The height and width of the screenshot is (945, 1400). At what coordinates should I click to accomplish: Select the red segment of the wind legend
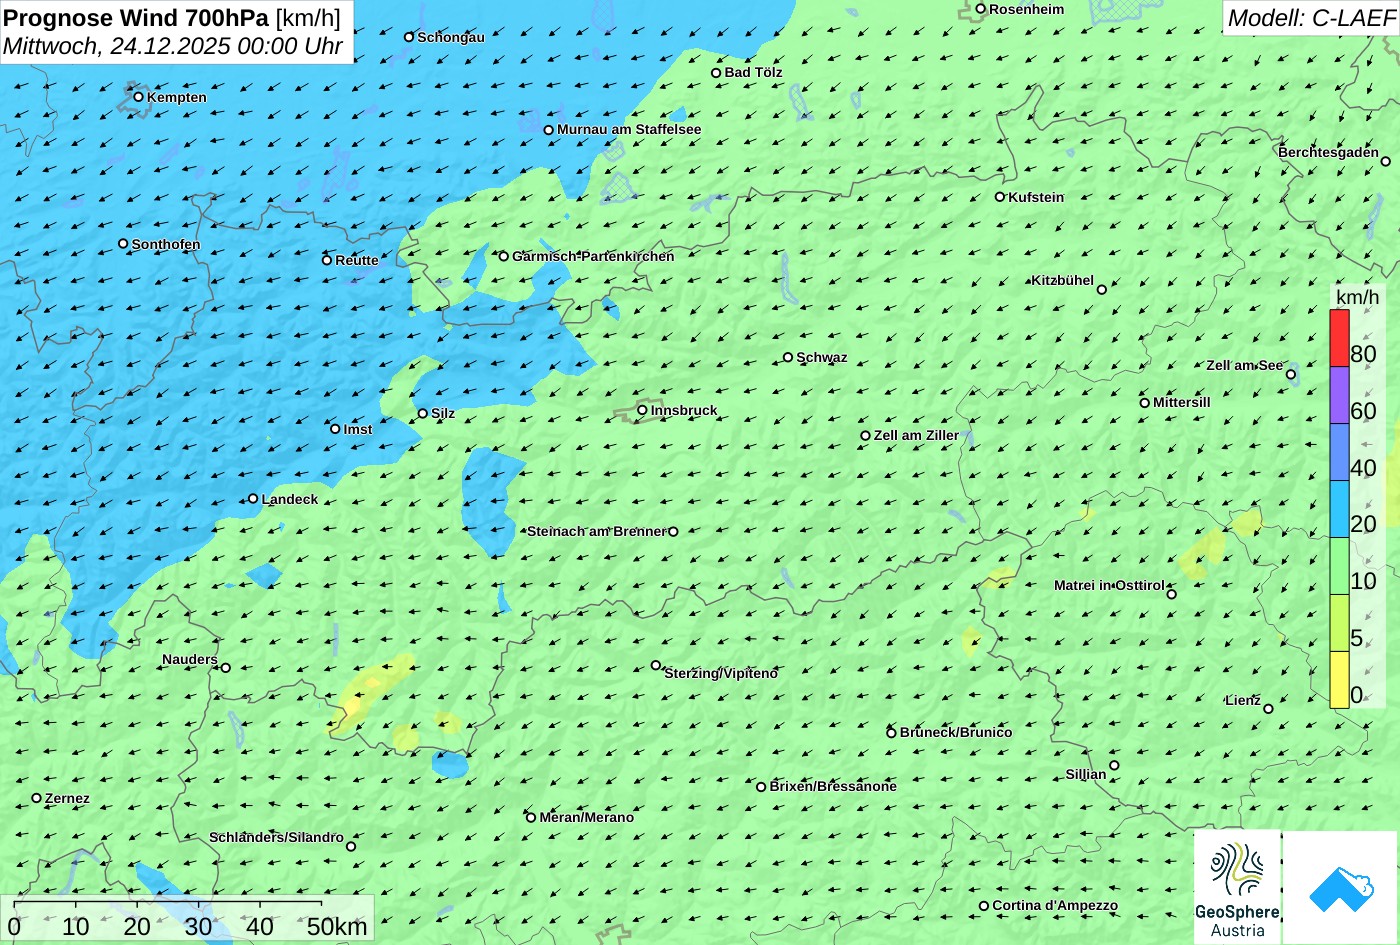coord(1339,338)
